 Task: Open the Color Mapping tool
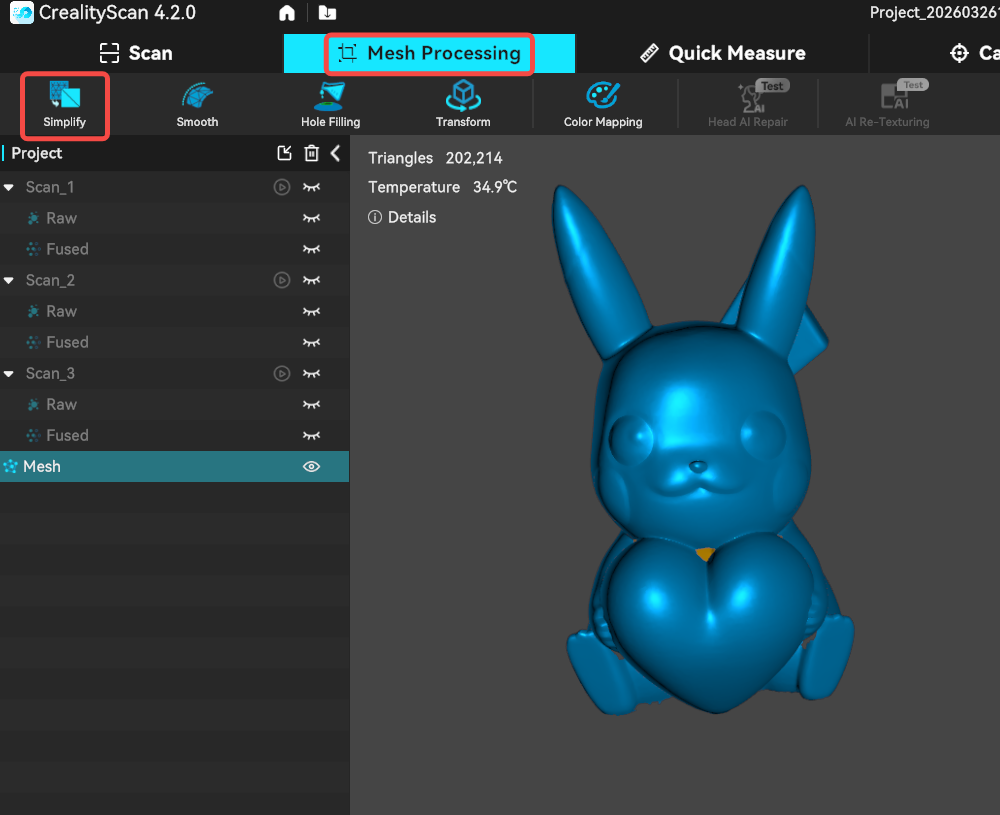[x=603, y=98]
